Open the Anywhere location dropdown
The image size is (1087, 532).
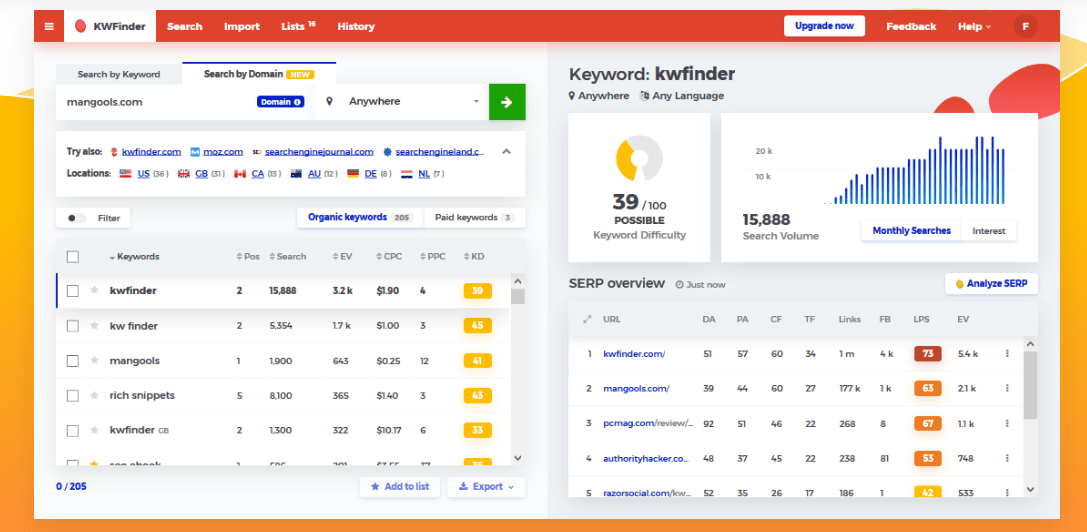pos(402,102)
